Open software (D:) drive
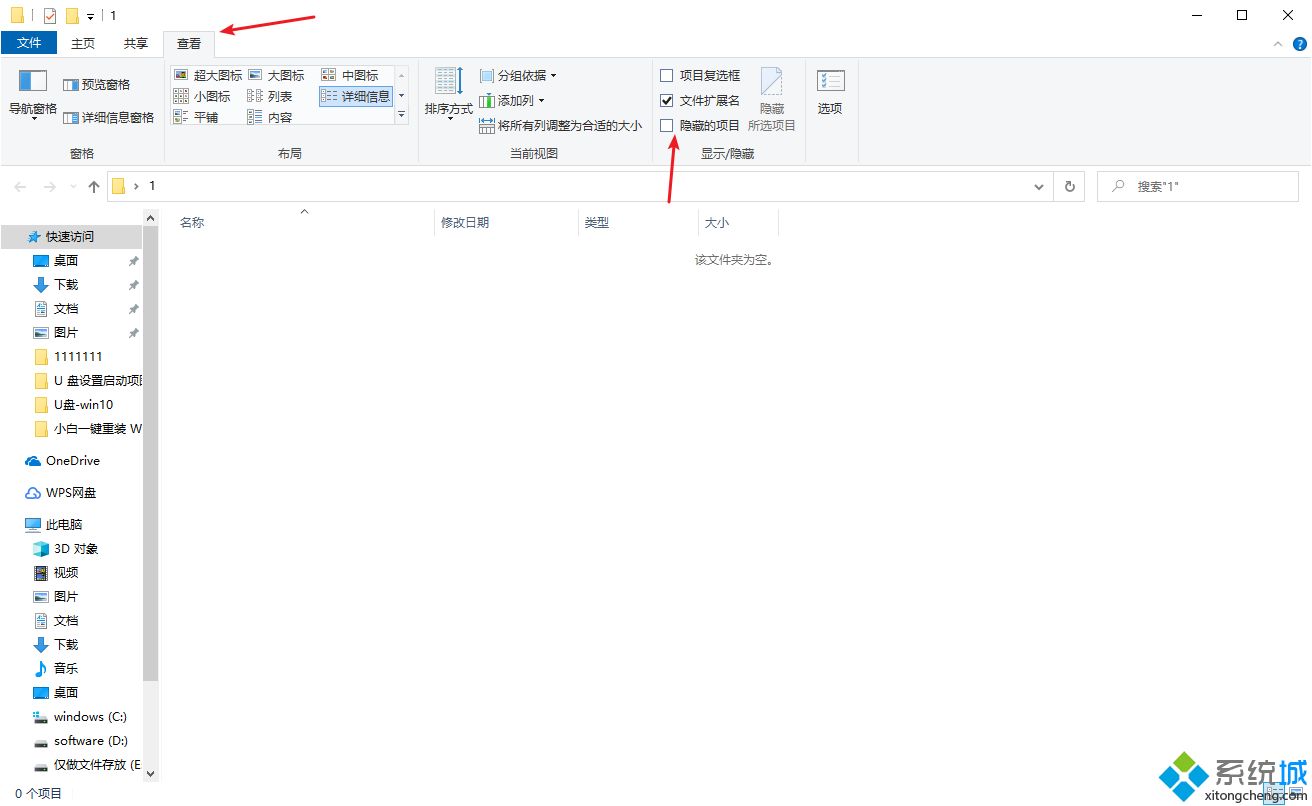Screen dimensions: 1312x806 [92, 741]
